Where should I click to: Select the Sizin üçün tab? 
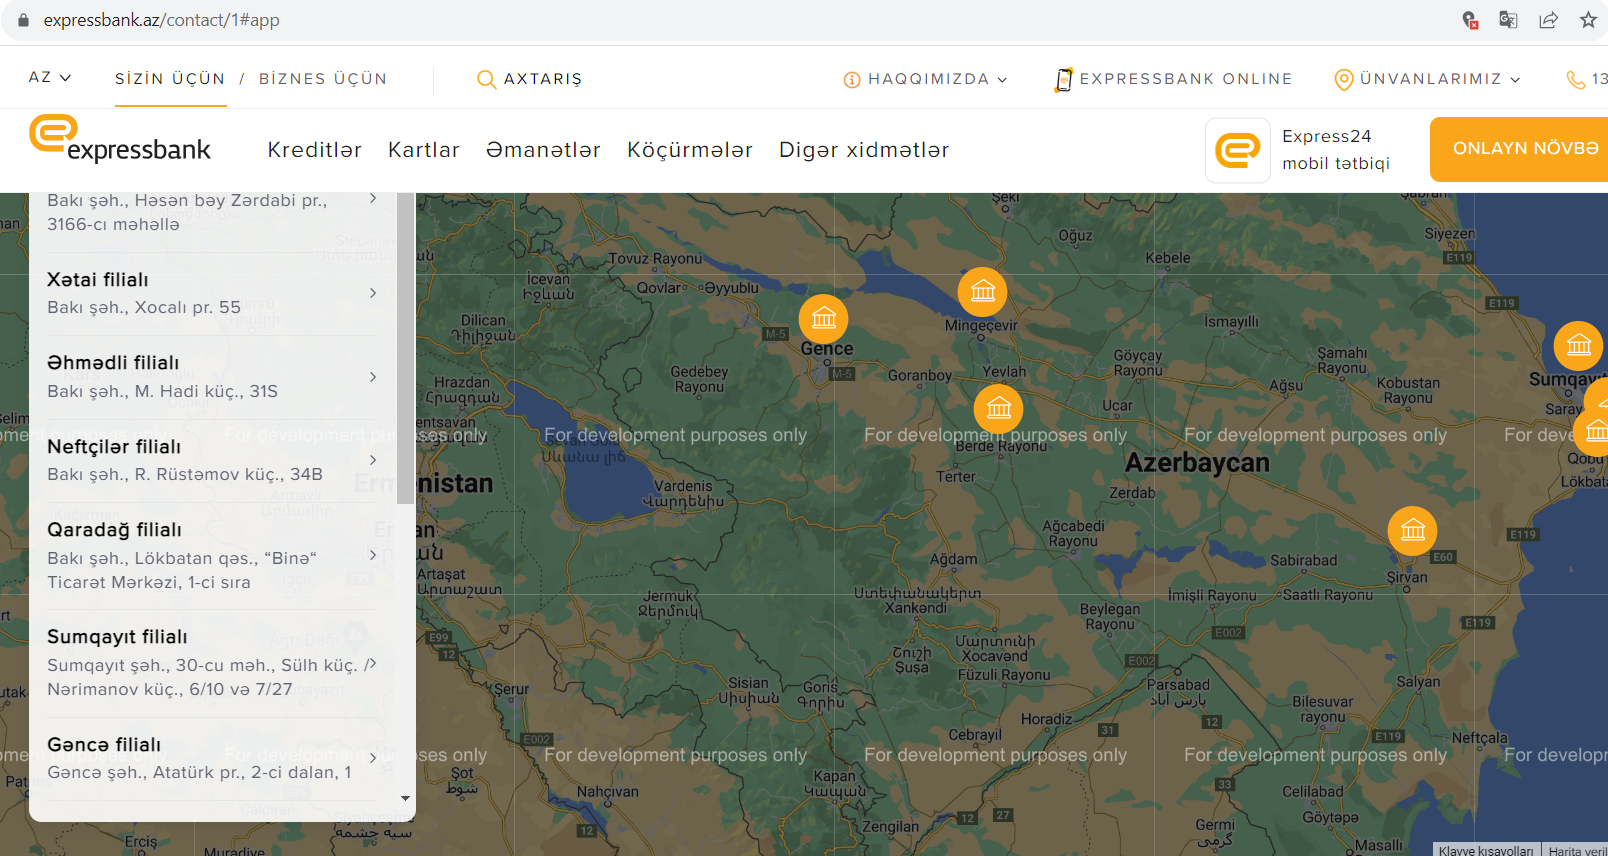[170, 79]
